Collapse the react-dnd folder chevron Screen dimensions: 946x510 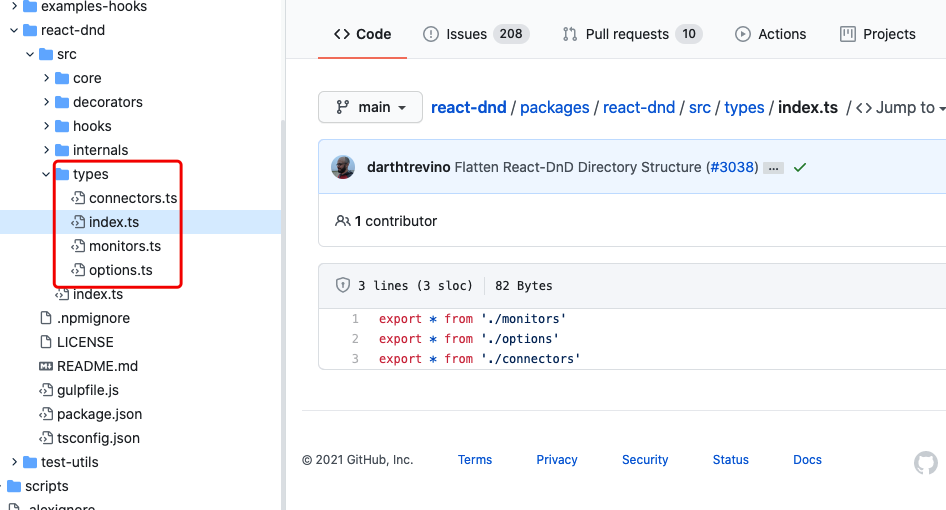(14, 30)
